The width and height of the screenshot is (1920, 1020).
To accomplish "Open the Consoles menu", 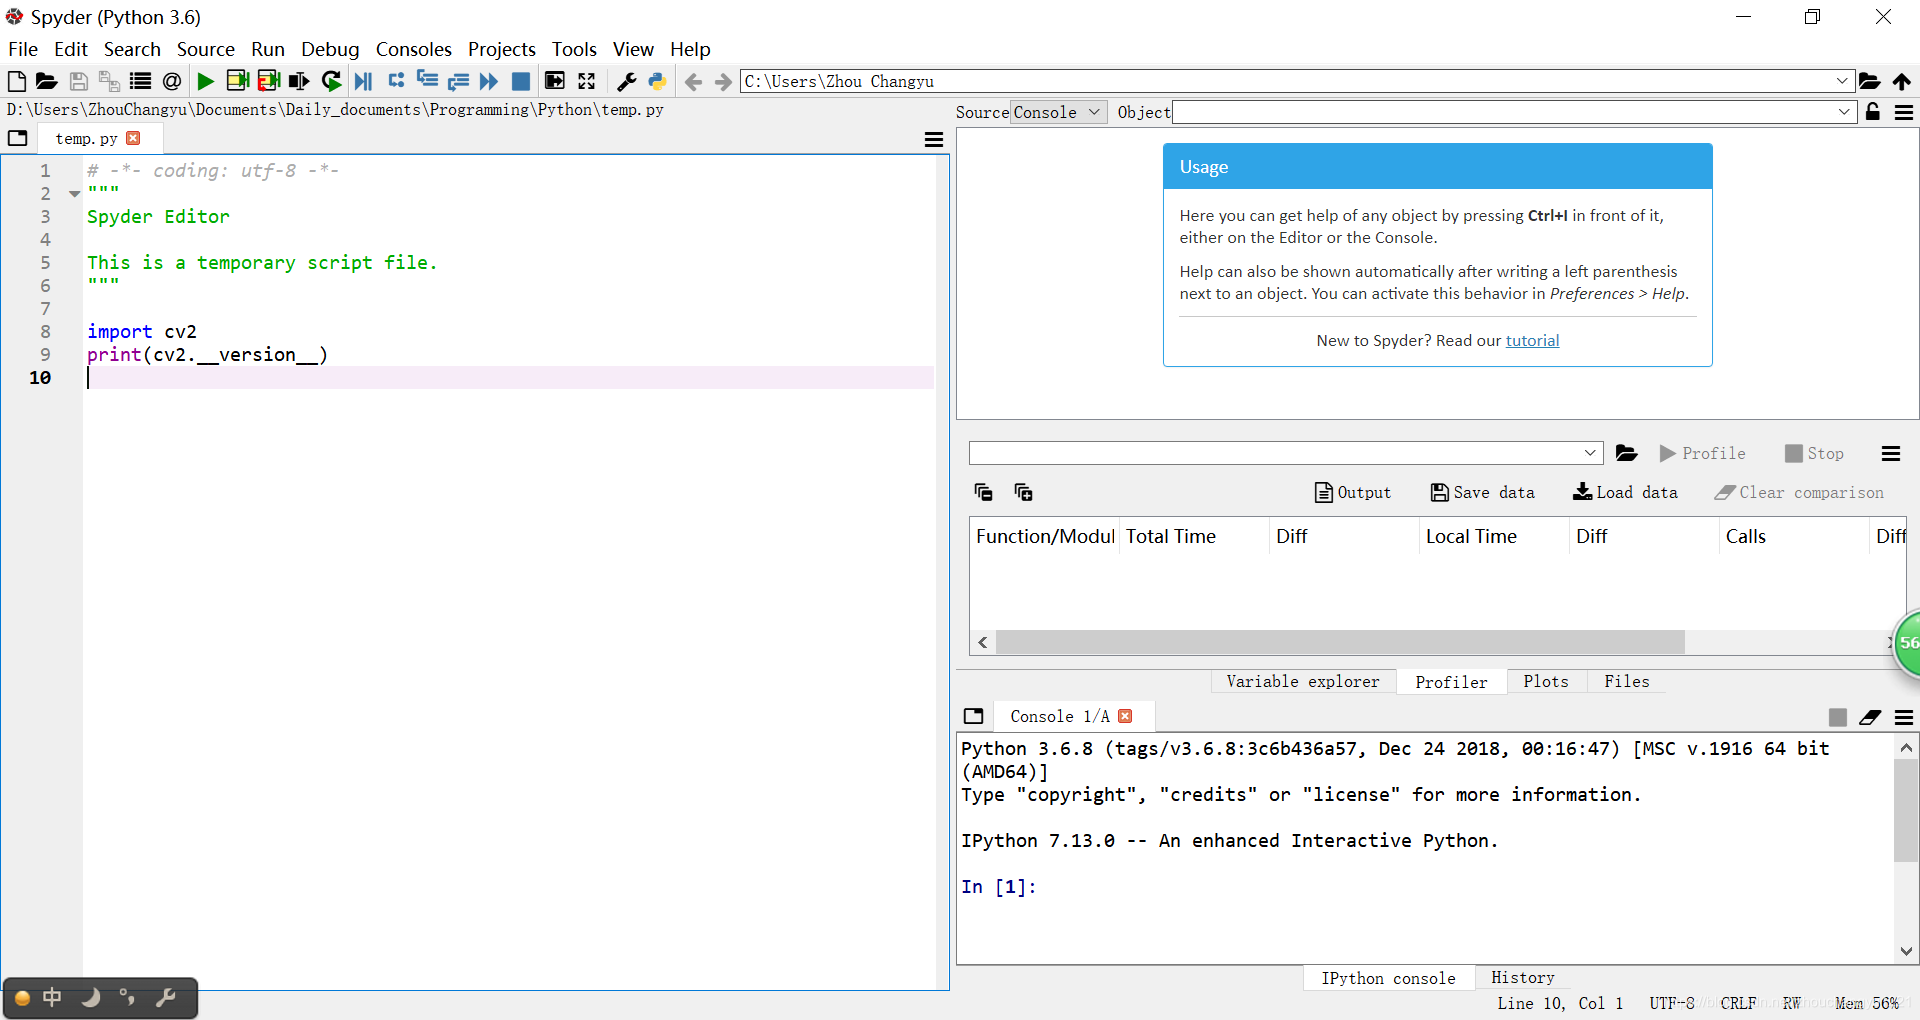I will pos(414,49).
